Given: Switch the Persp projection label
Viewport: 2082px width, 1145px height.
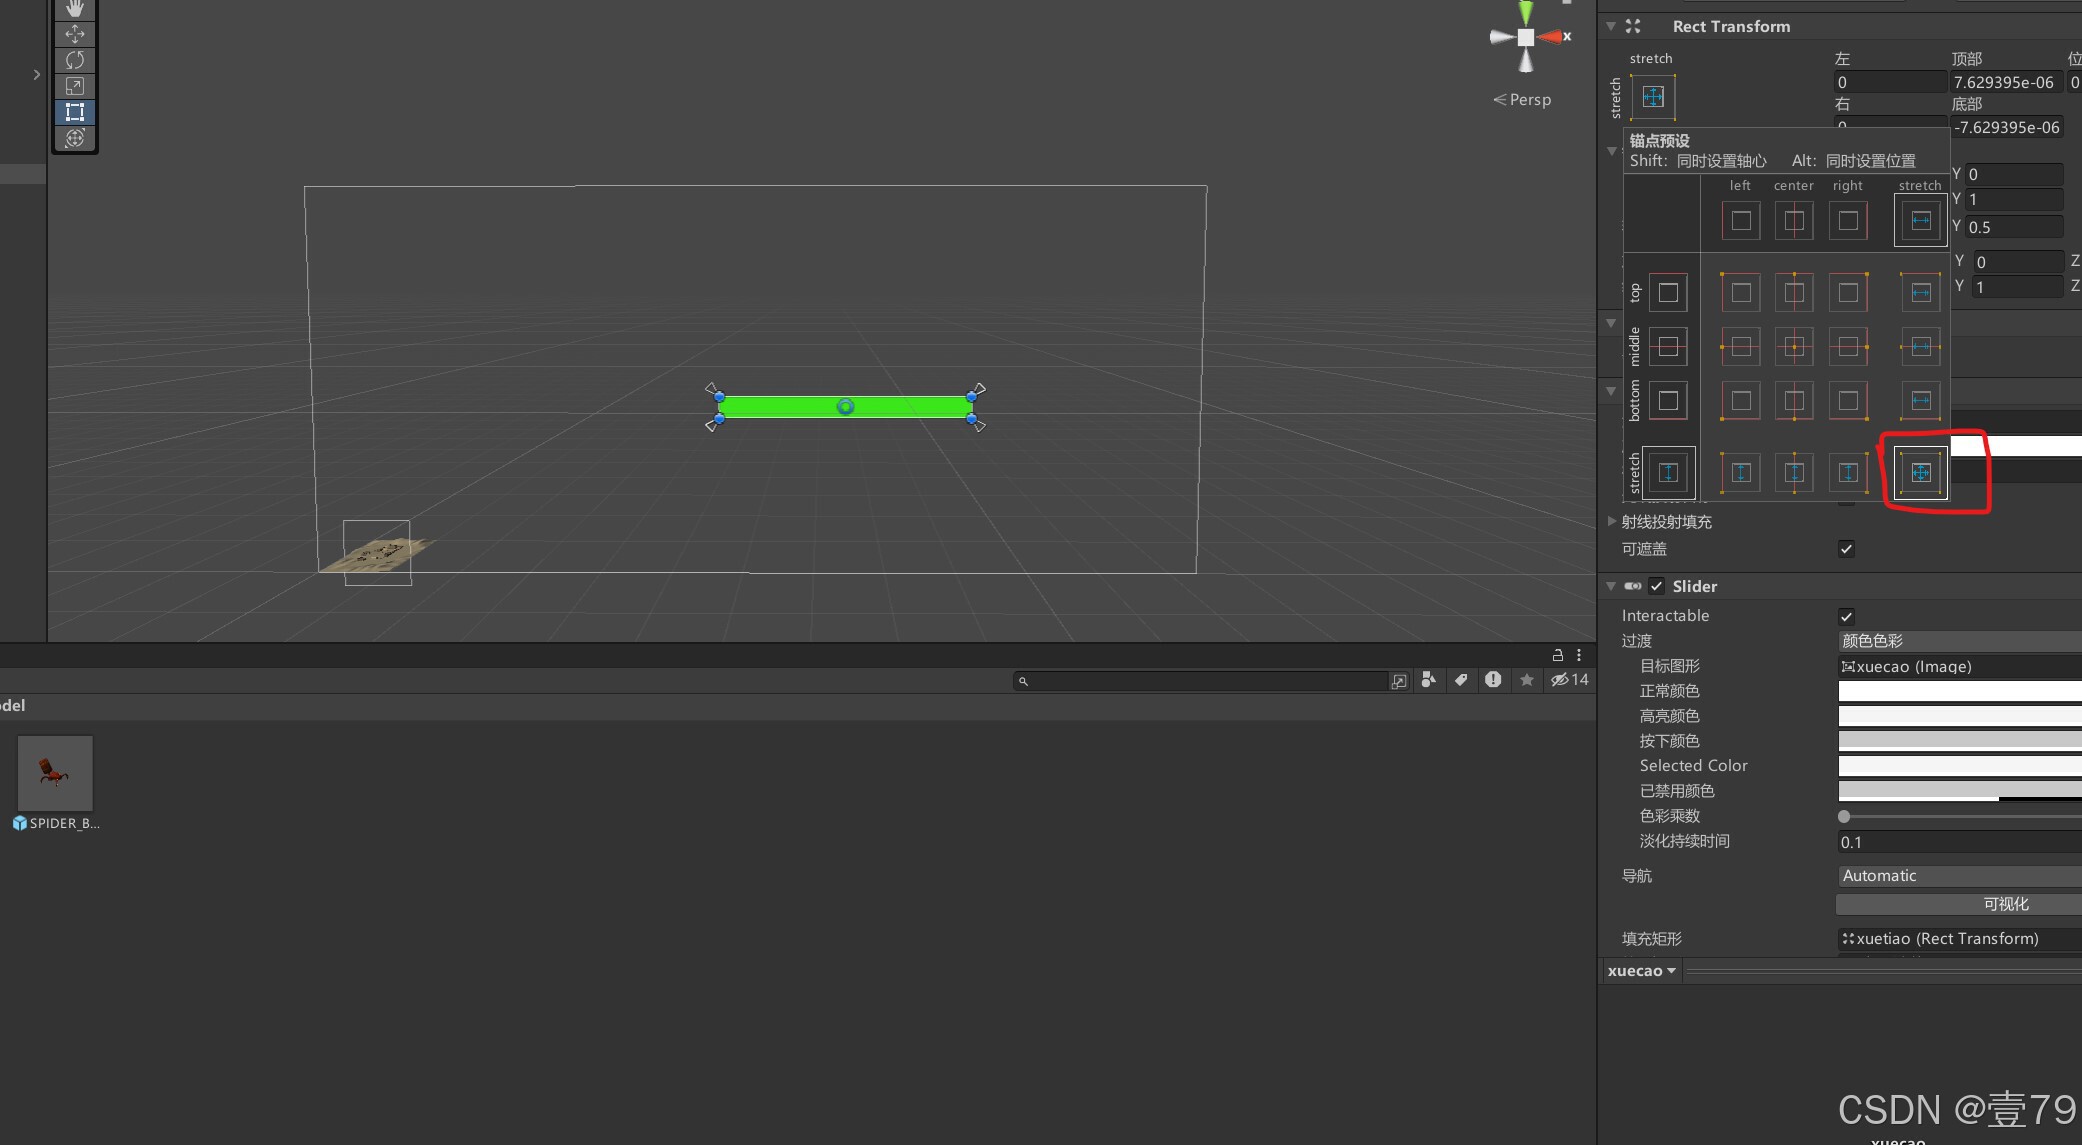Looking at the screenshot, I should pos(1522,100).
